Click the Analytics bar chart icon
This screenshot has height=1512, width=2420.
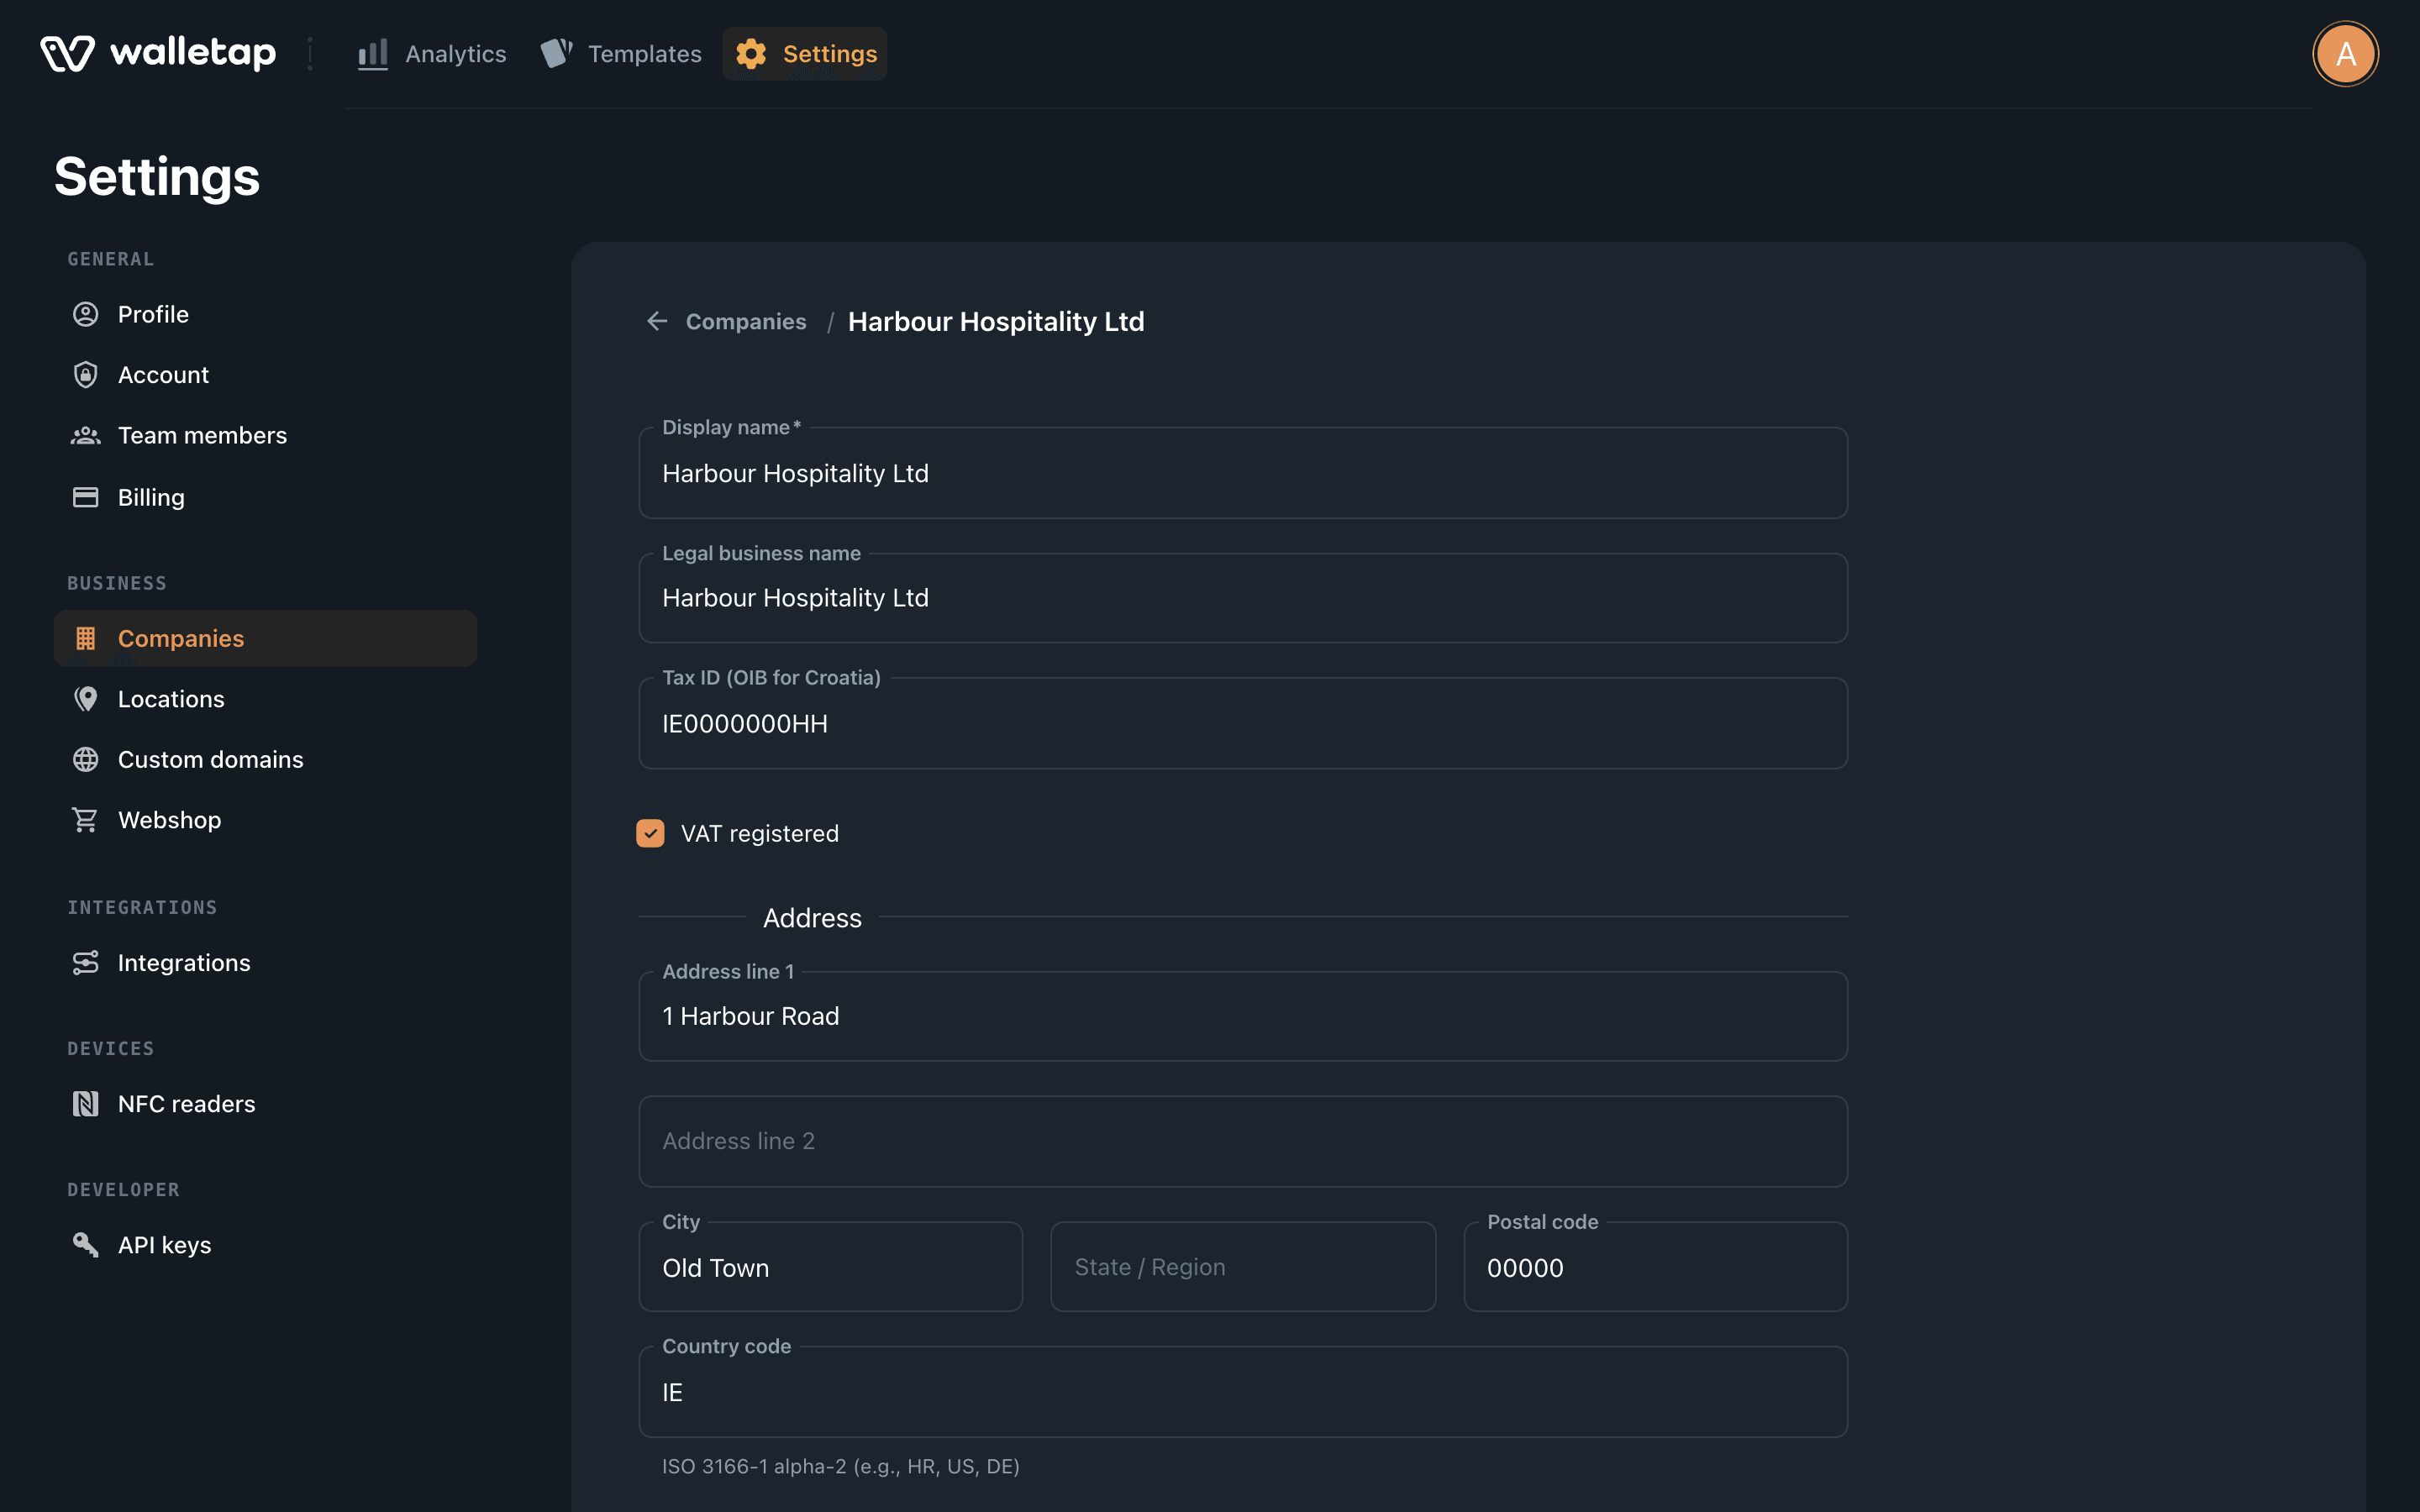point(373,54)
